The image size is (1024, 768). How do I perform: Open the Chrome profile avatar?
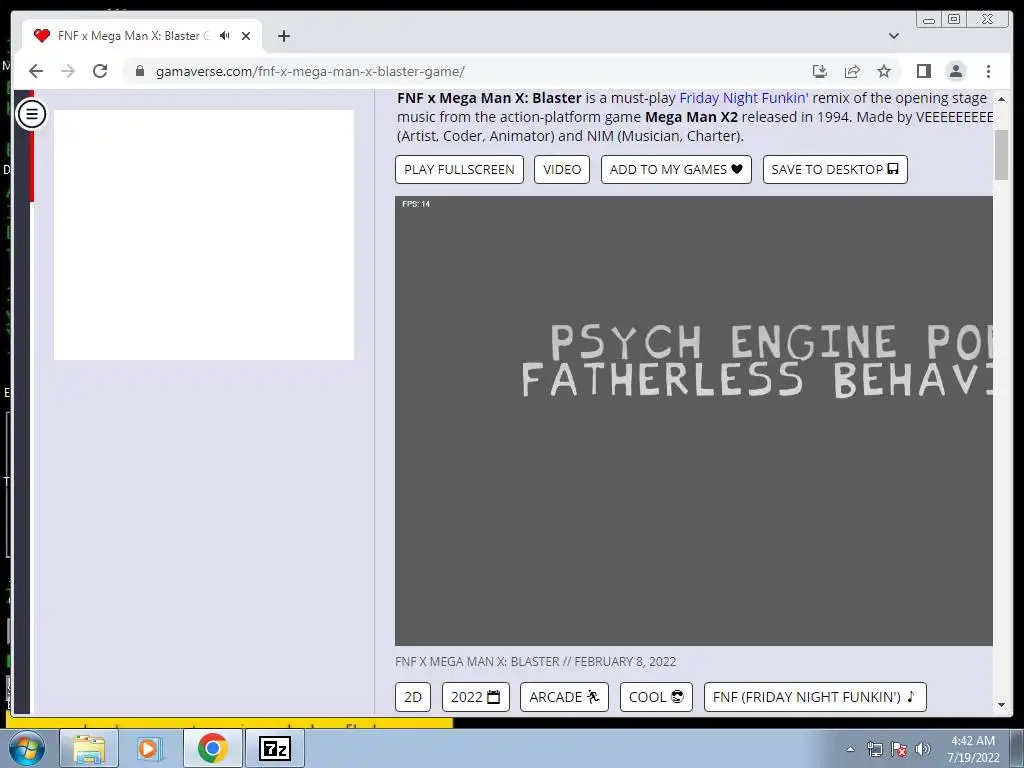click(955, 71)
